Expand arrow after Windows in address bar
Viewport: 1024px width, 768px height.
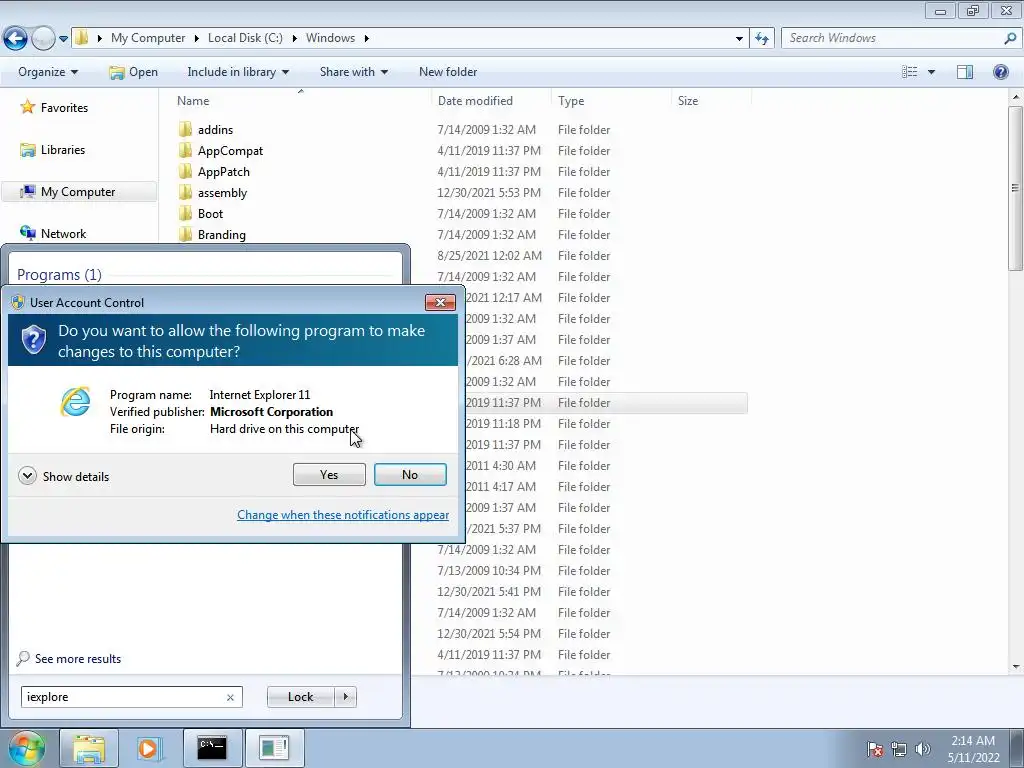pos(366,39)
